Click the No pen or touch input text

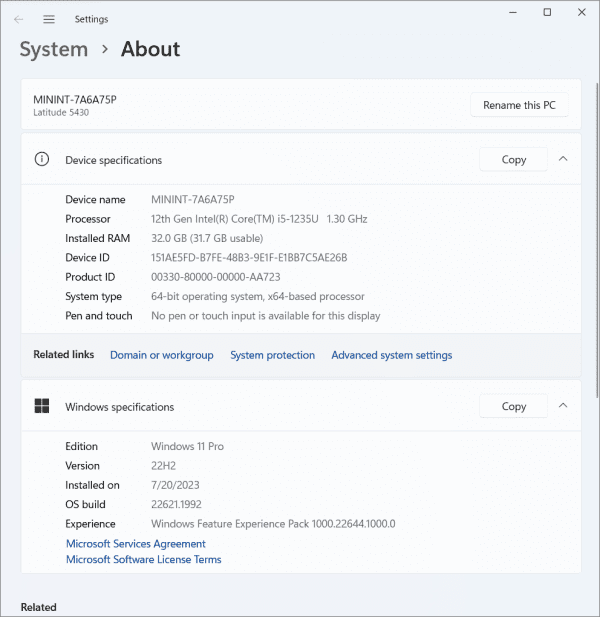click(266, 316)
